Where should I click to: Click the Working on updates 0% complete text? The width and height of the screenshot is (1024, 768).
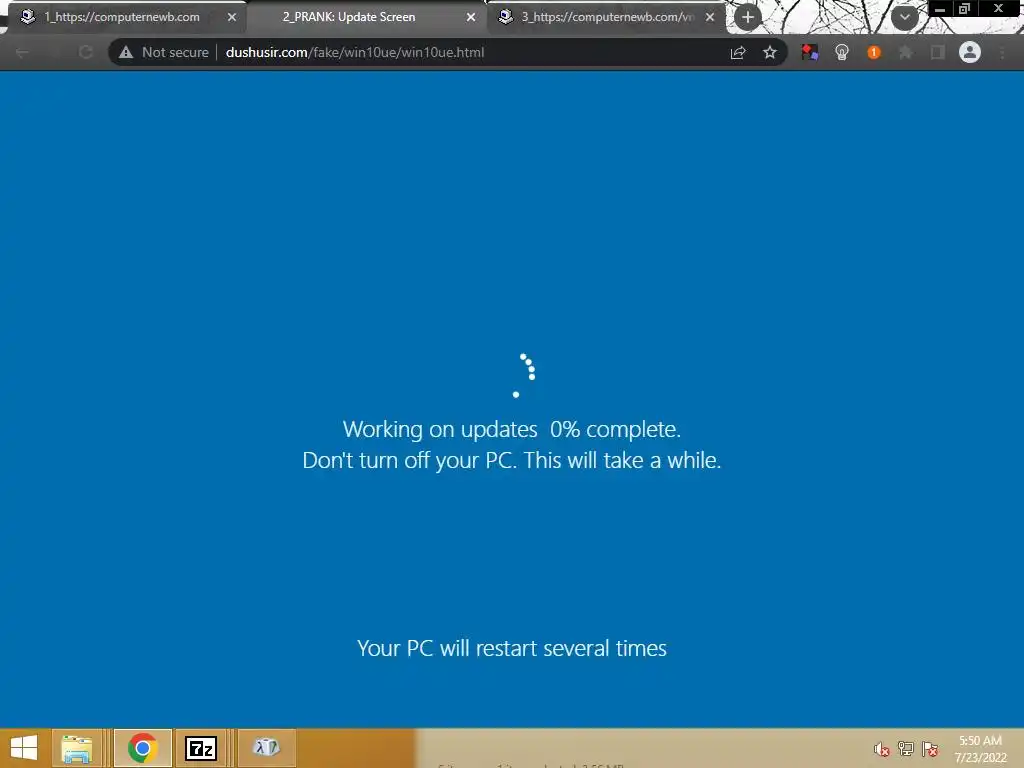pos(511,429)
